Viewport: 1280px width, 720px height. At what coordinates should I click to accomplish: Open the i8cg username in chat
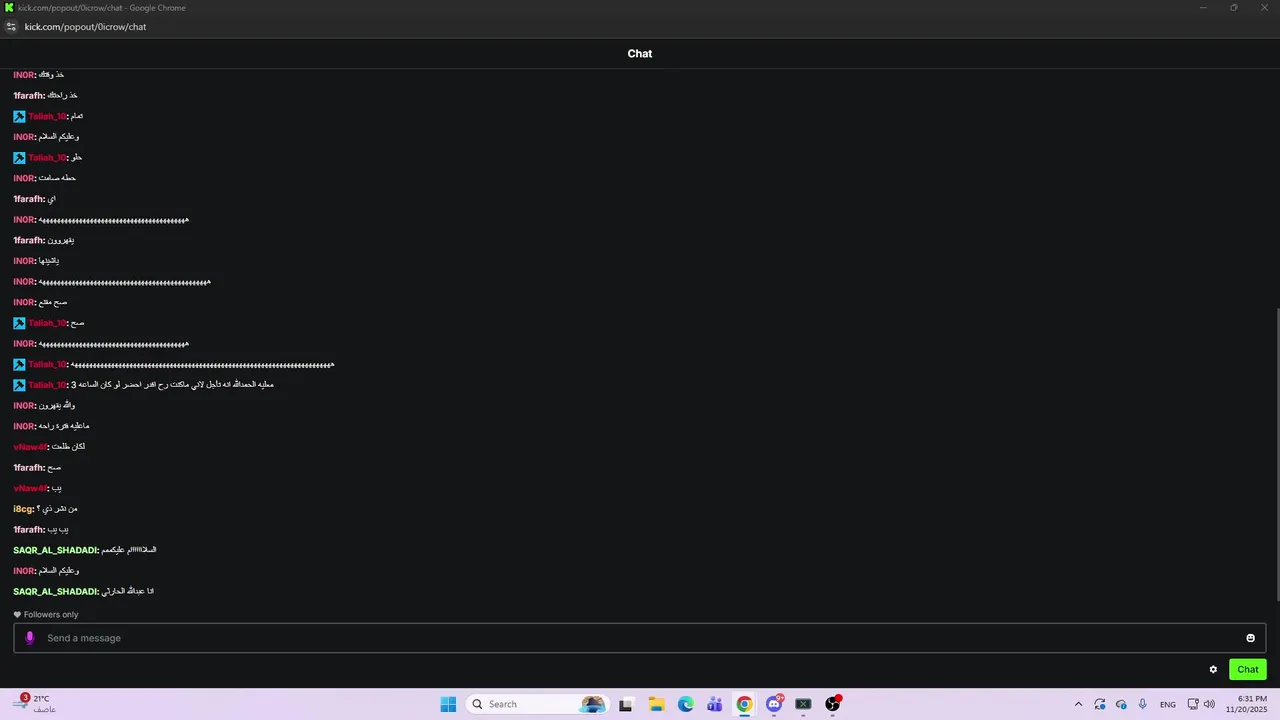[x=23, y=509]
